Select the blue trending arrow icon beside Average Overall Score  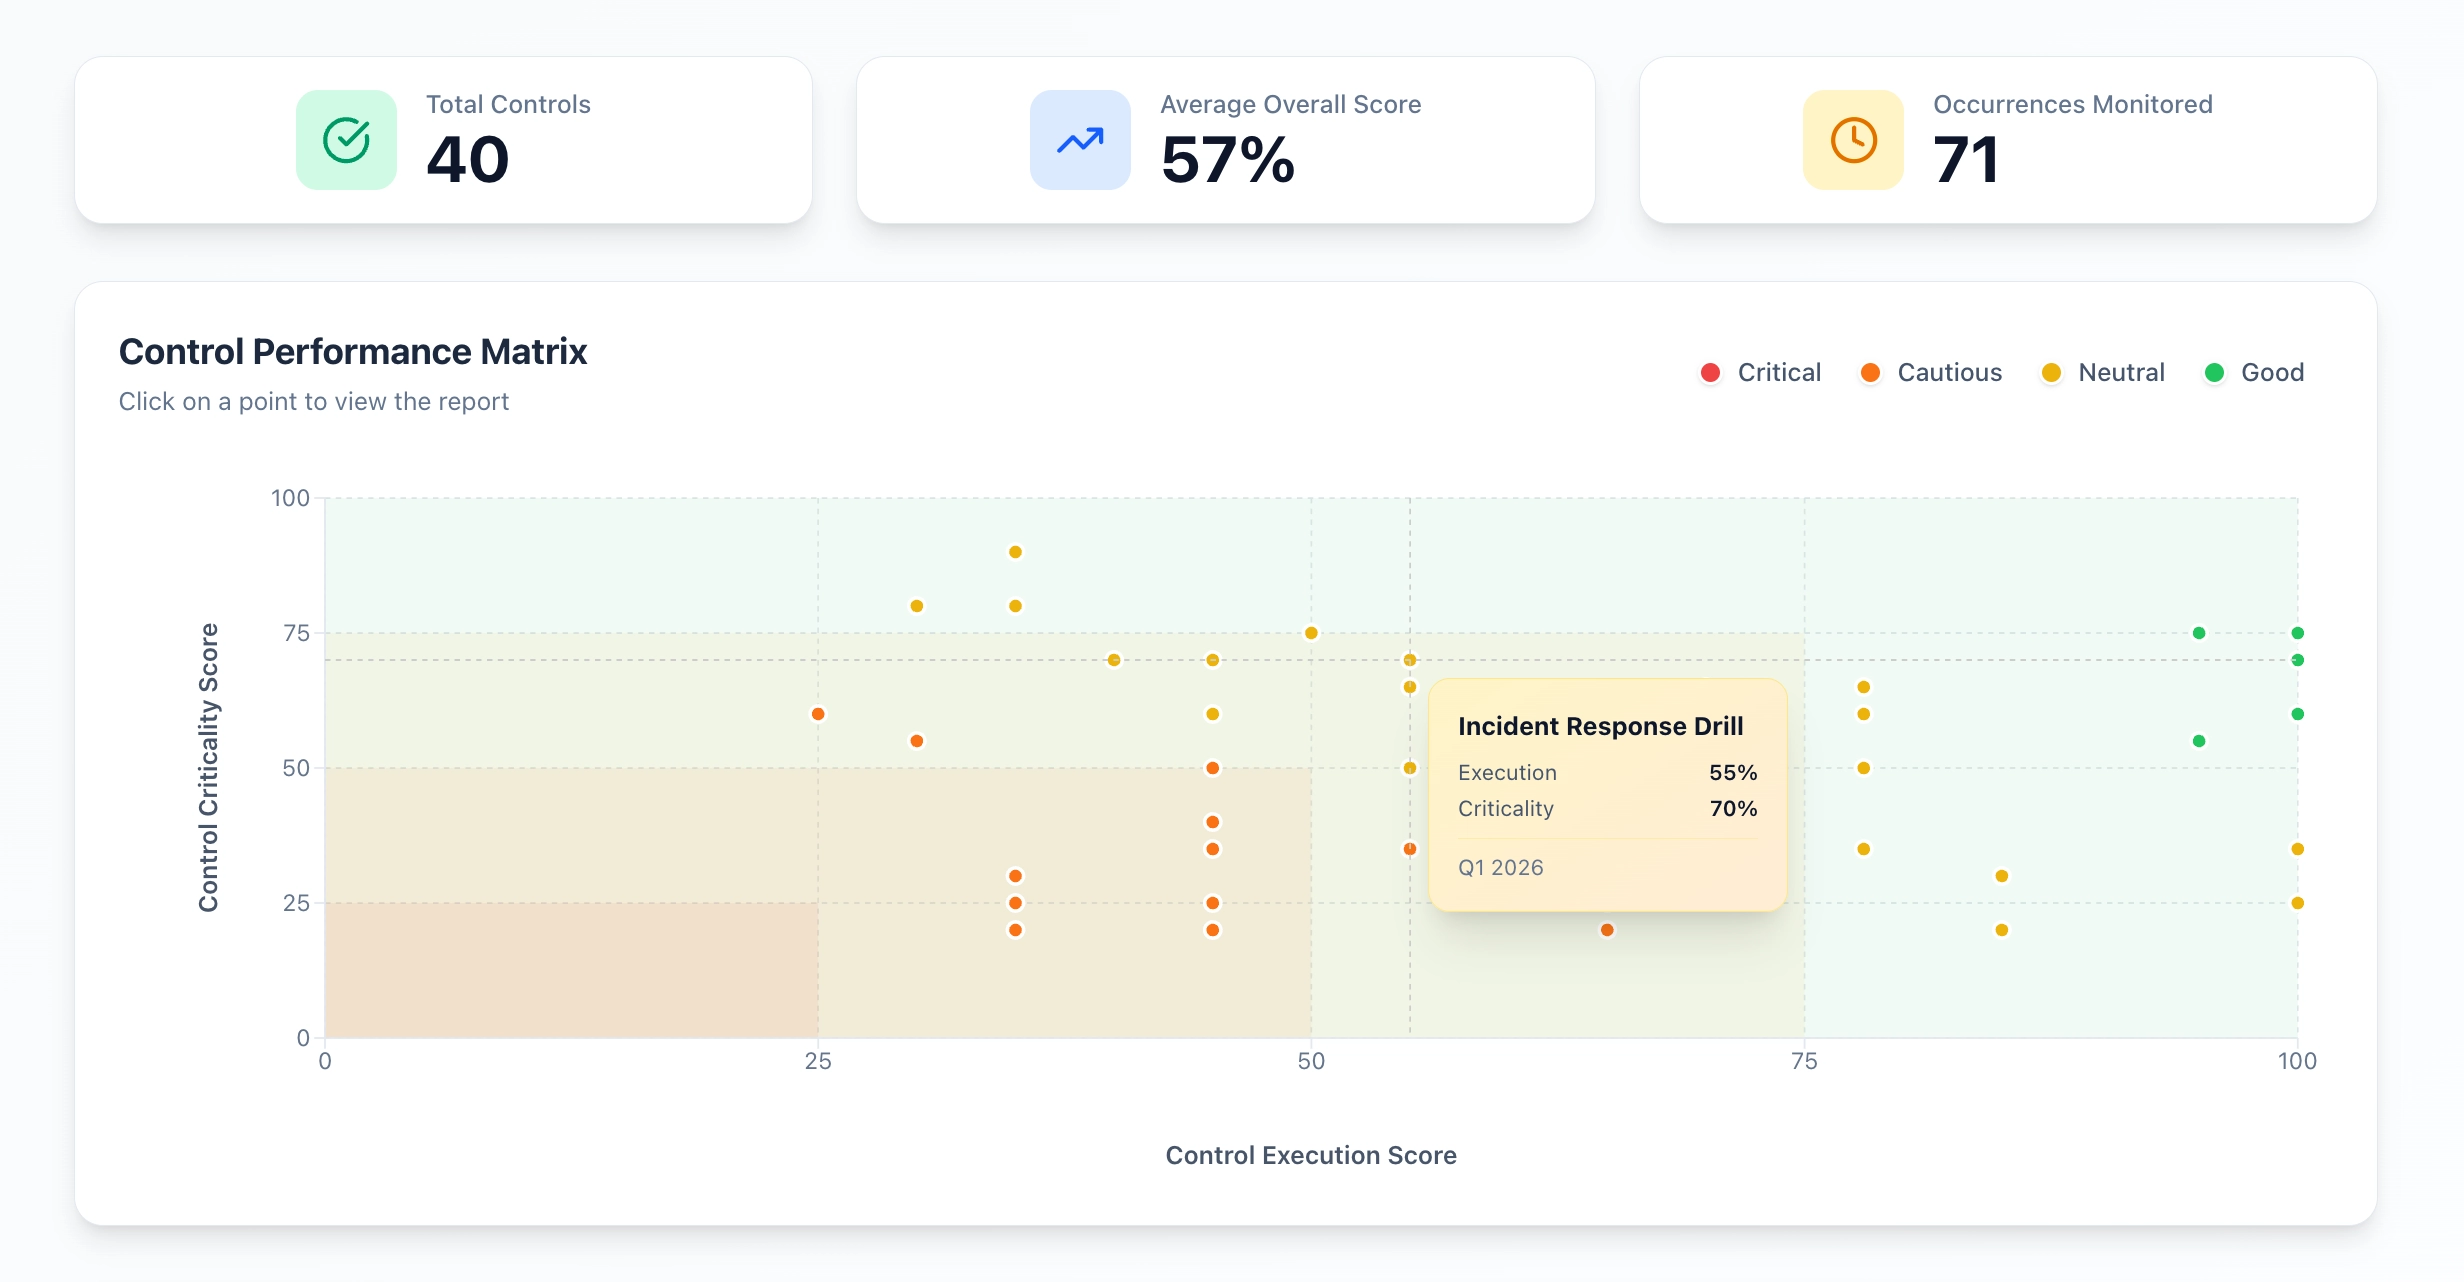click(1078, 140)
